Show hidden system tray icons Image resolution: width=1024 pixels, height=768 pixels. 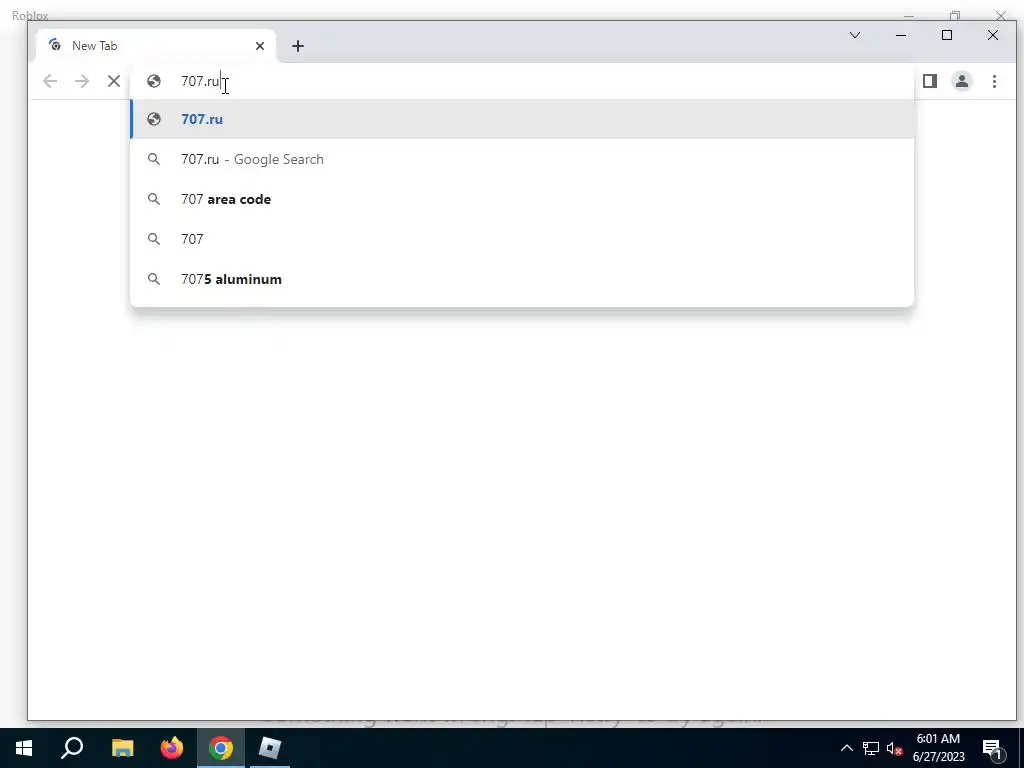[846, 748]
